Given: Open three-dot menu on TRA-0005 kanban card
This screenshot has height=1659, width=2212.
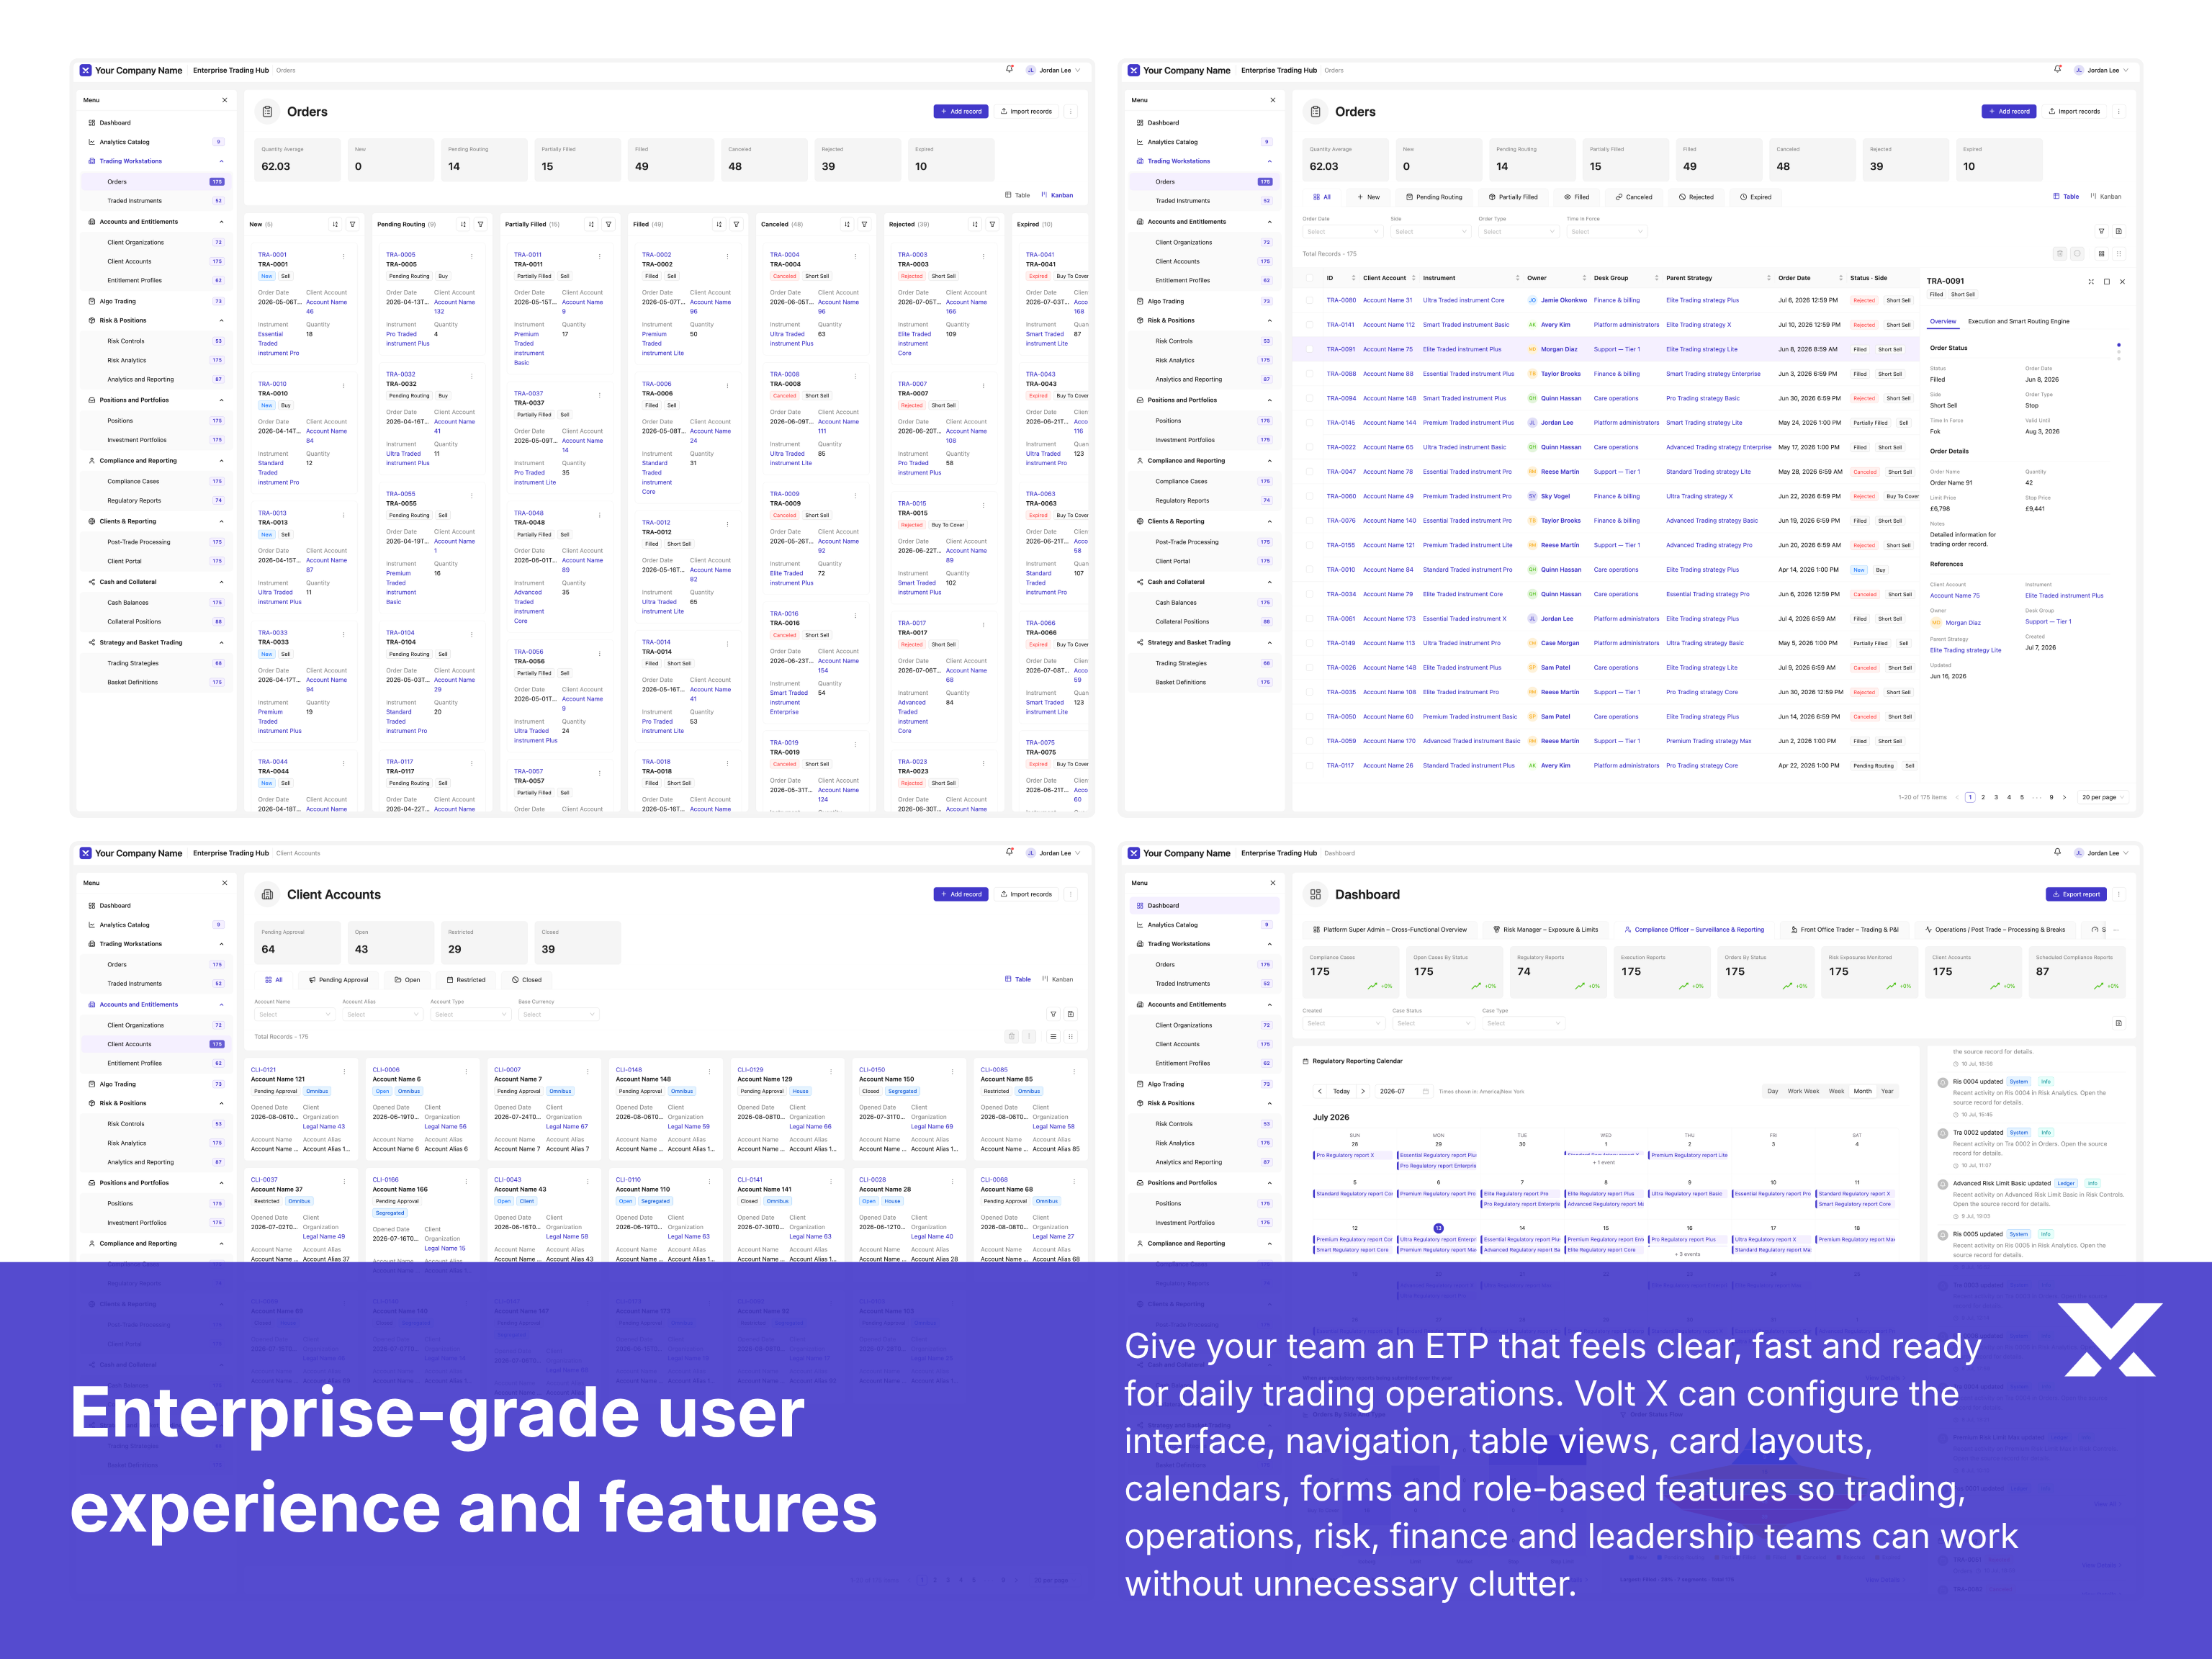Looking at the screenshot, I should click(471, 256).
